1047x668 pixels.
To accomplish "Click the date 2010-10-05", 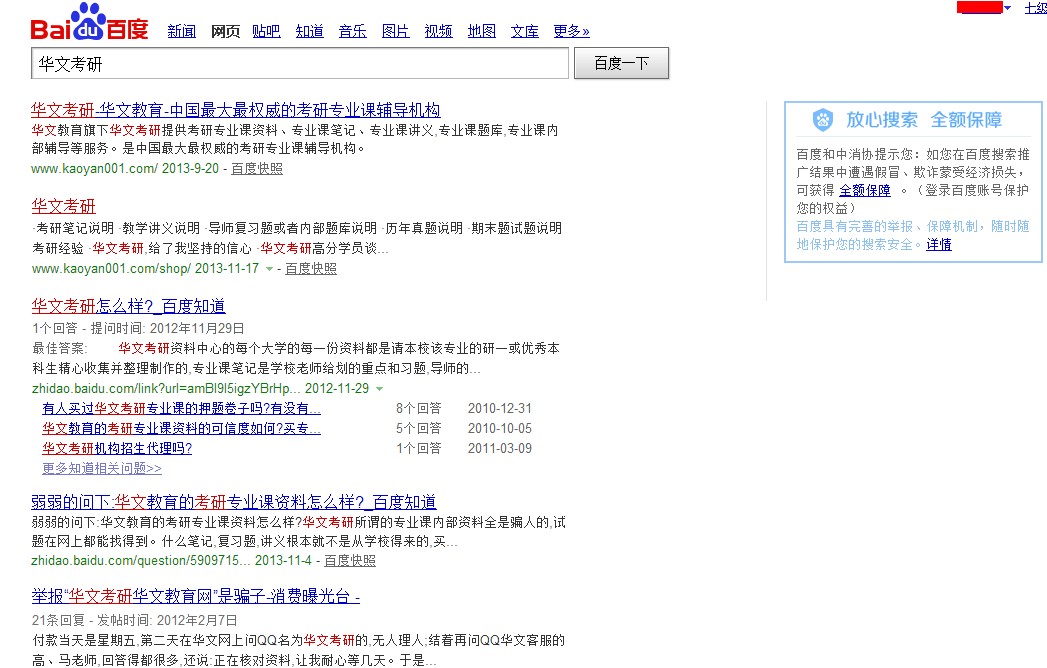I will click(x=499, y=428).
